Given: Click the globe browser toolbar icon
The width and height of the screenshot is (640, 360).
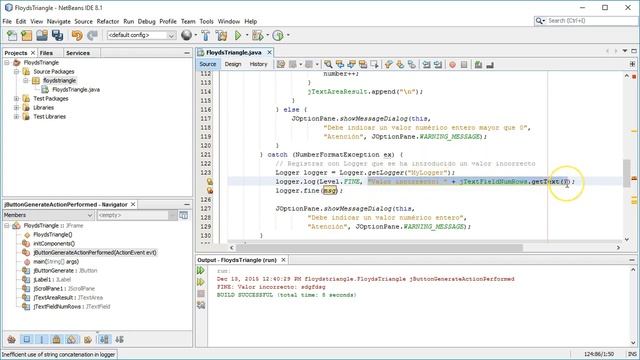Looking at the screenshot, I should (187, 36).
